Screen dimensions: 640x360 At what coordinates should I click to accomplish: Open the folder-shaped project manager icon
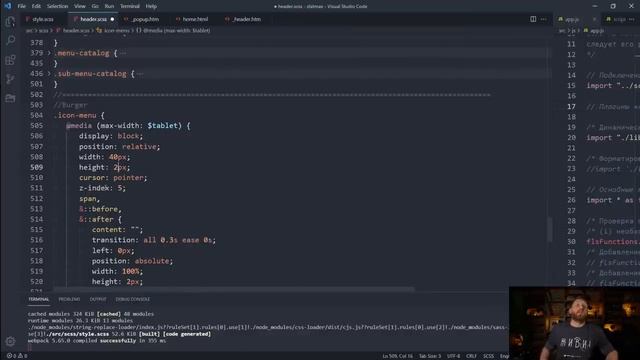click(x=10, y=98)
